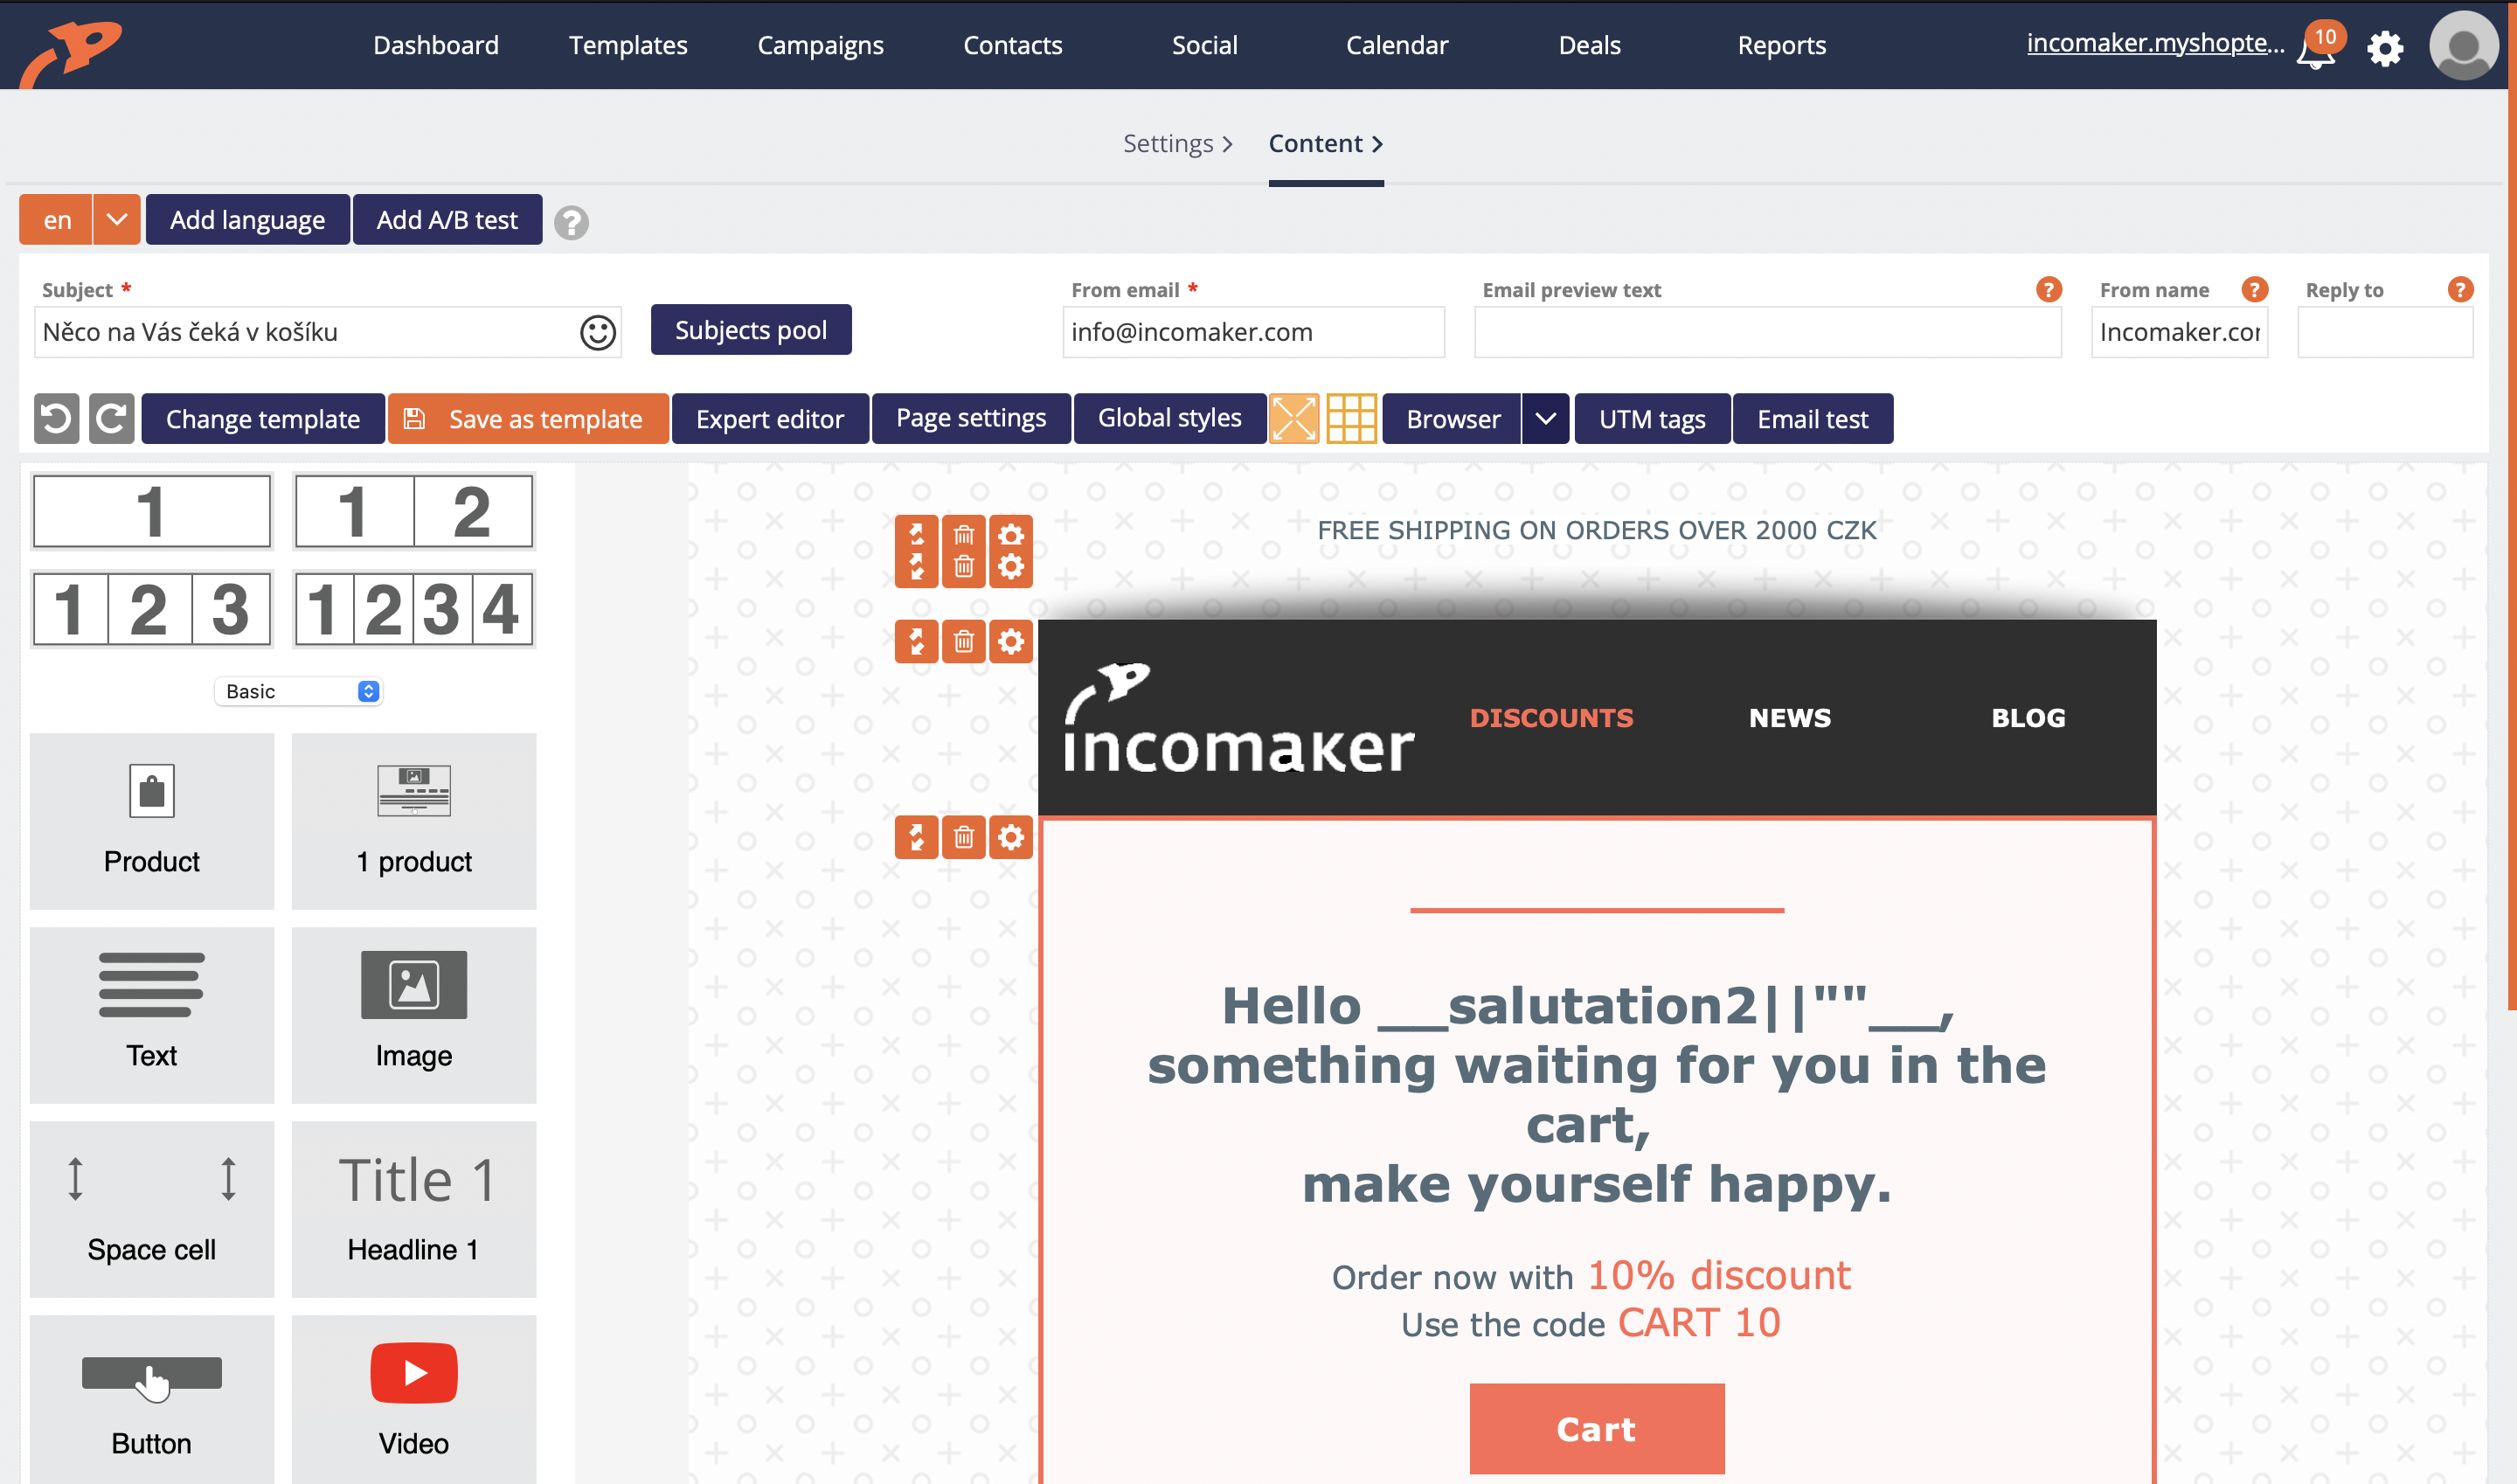Click the delete trash icon on header block

pos(962,641)
